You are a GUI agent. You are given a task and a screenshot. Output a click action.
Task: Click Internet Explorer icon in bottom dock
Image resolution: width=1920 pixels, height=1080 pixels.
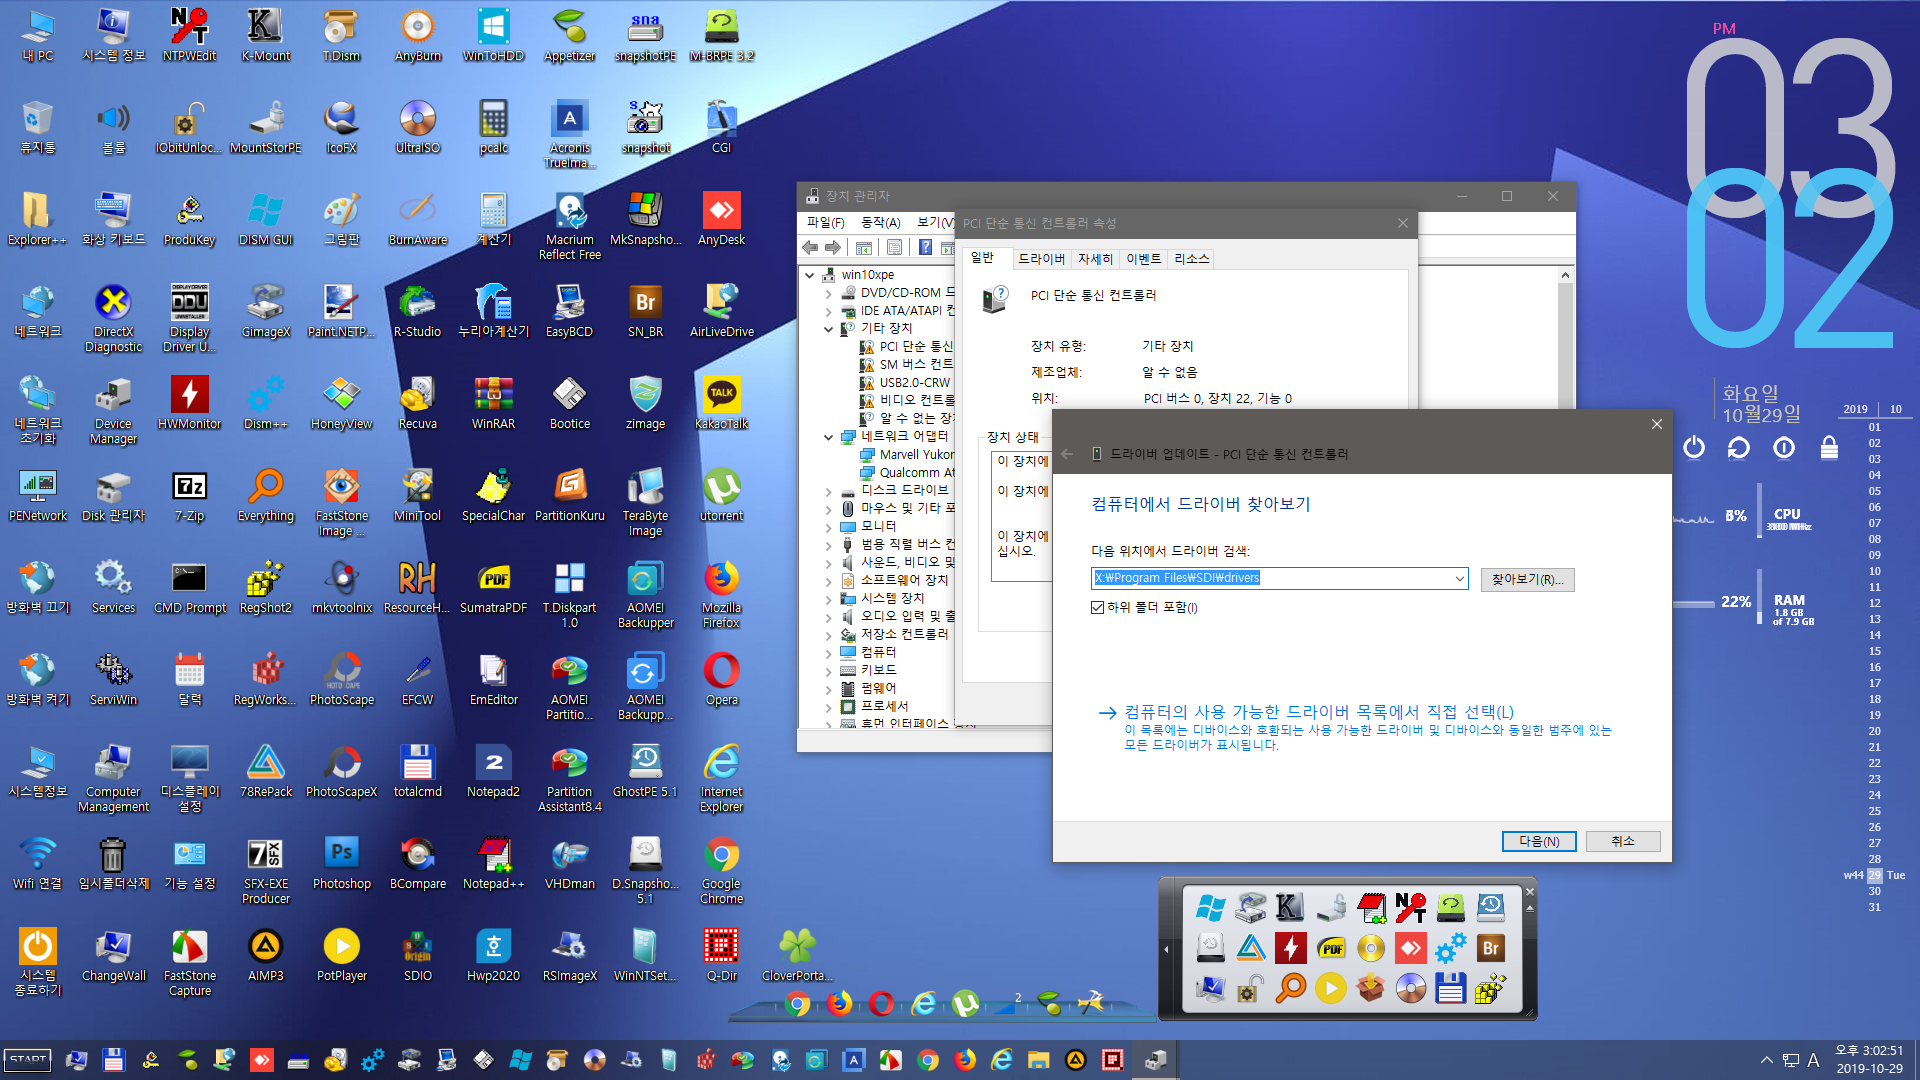tap(924, 1003)
